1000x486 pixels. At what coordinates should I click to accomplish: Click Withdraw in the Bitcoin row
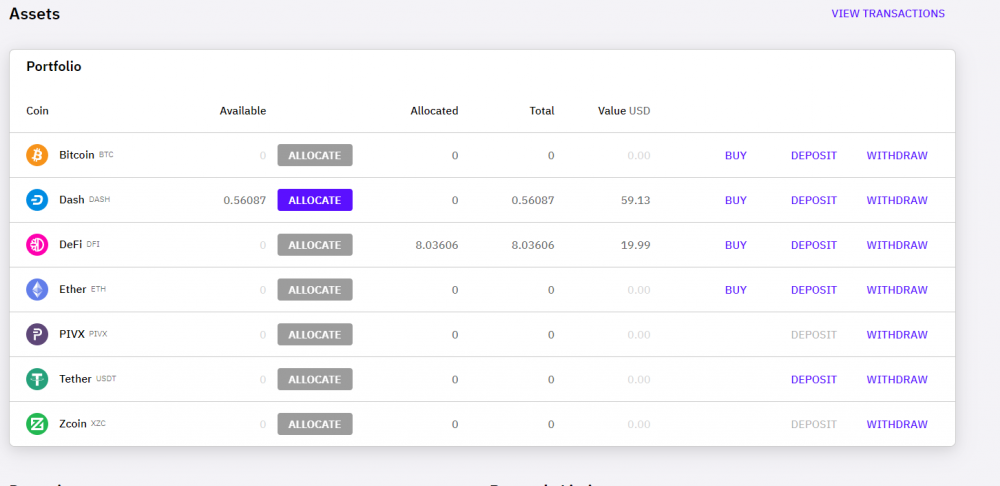[x=896, y=156]
